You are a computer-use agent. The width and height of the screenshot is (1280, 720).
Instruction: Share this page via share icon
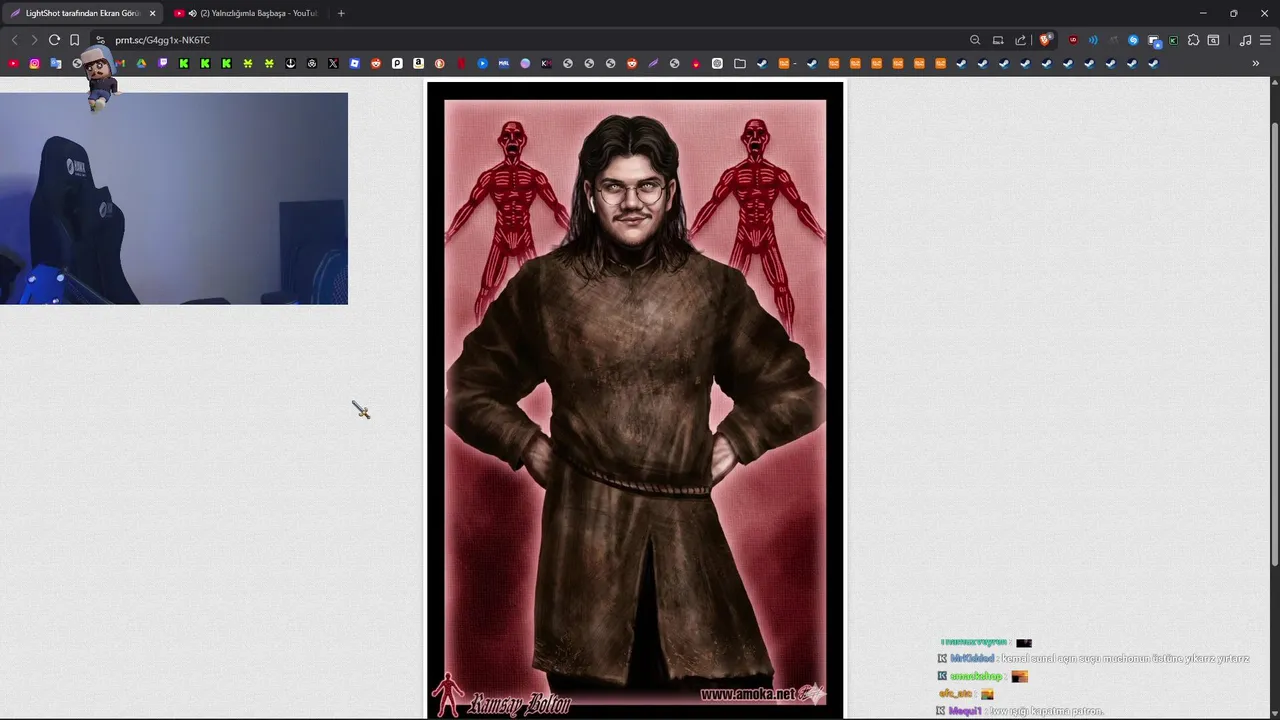(x=1020, y=40)
